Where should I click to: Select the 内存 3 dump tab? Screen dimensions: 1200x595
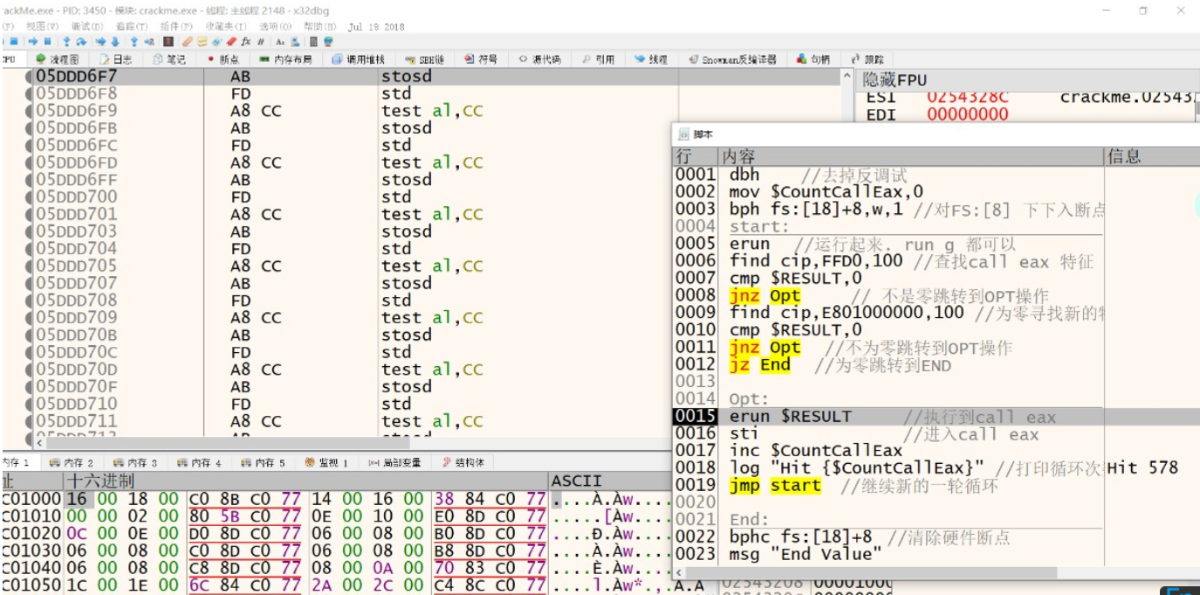tap(135, 463)
